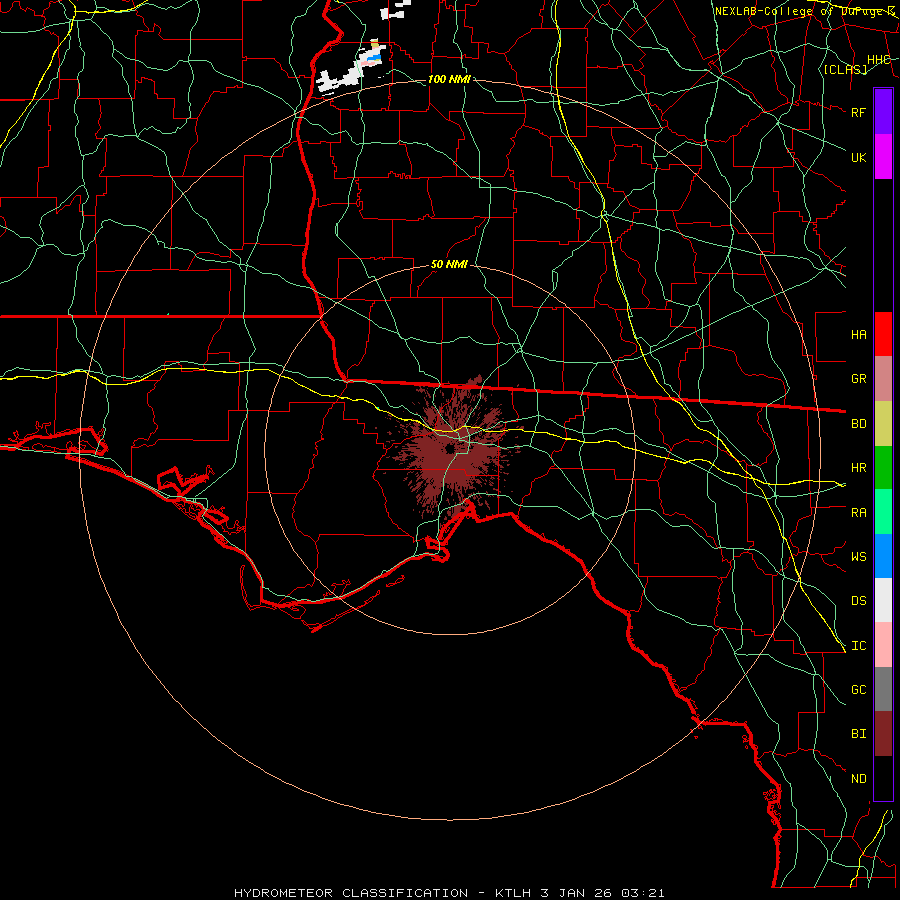Click the RA light green legend swatch
Screen dimensions: 900x900
883,512
